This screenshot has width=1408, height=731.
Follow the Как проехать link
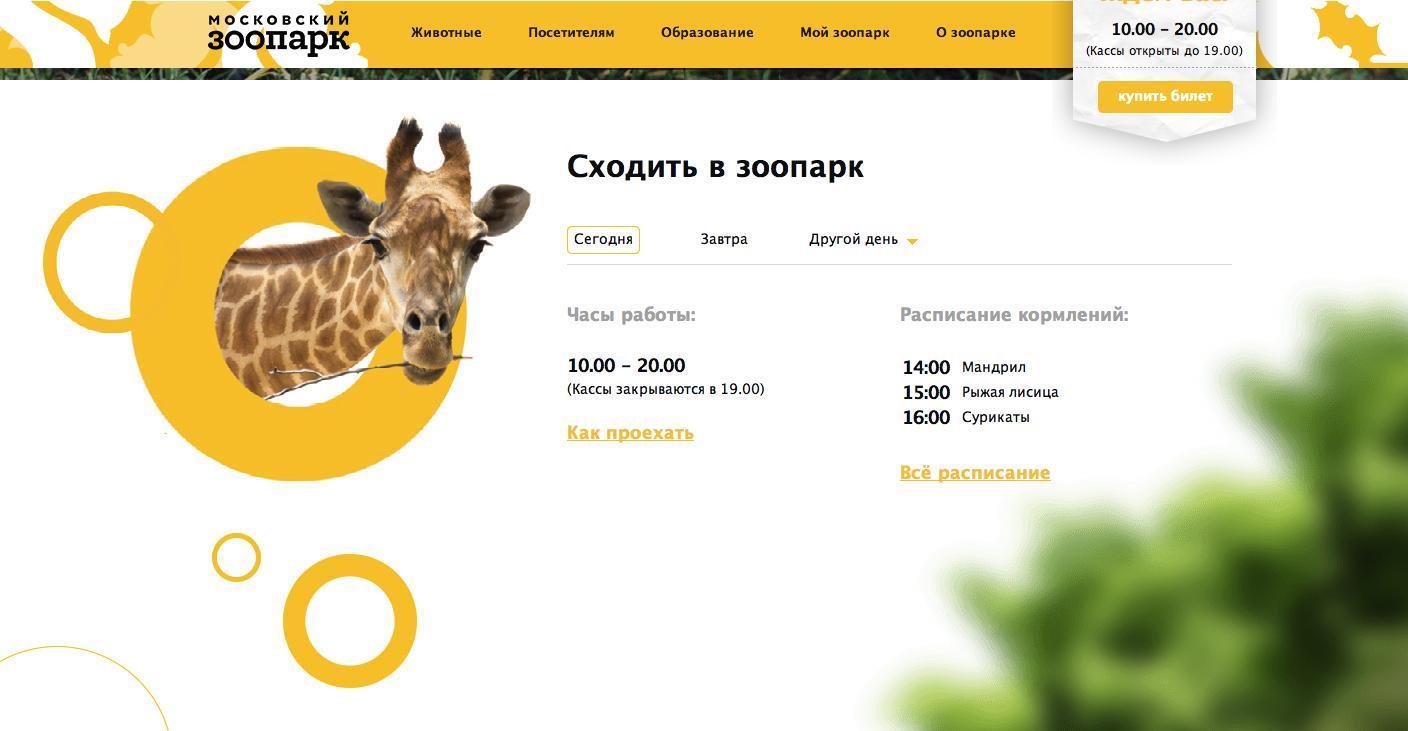630,433
